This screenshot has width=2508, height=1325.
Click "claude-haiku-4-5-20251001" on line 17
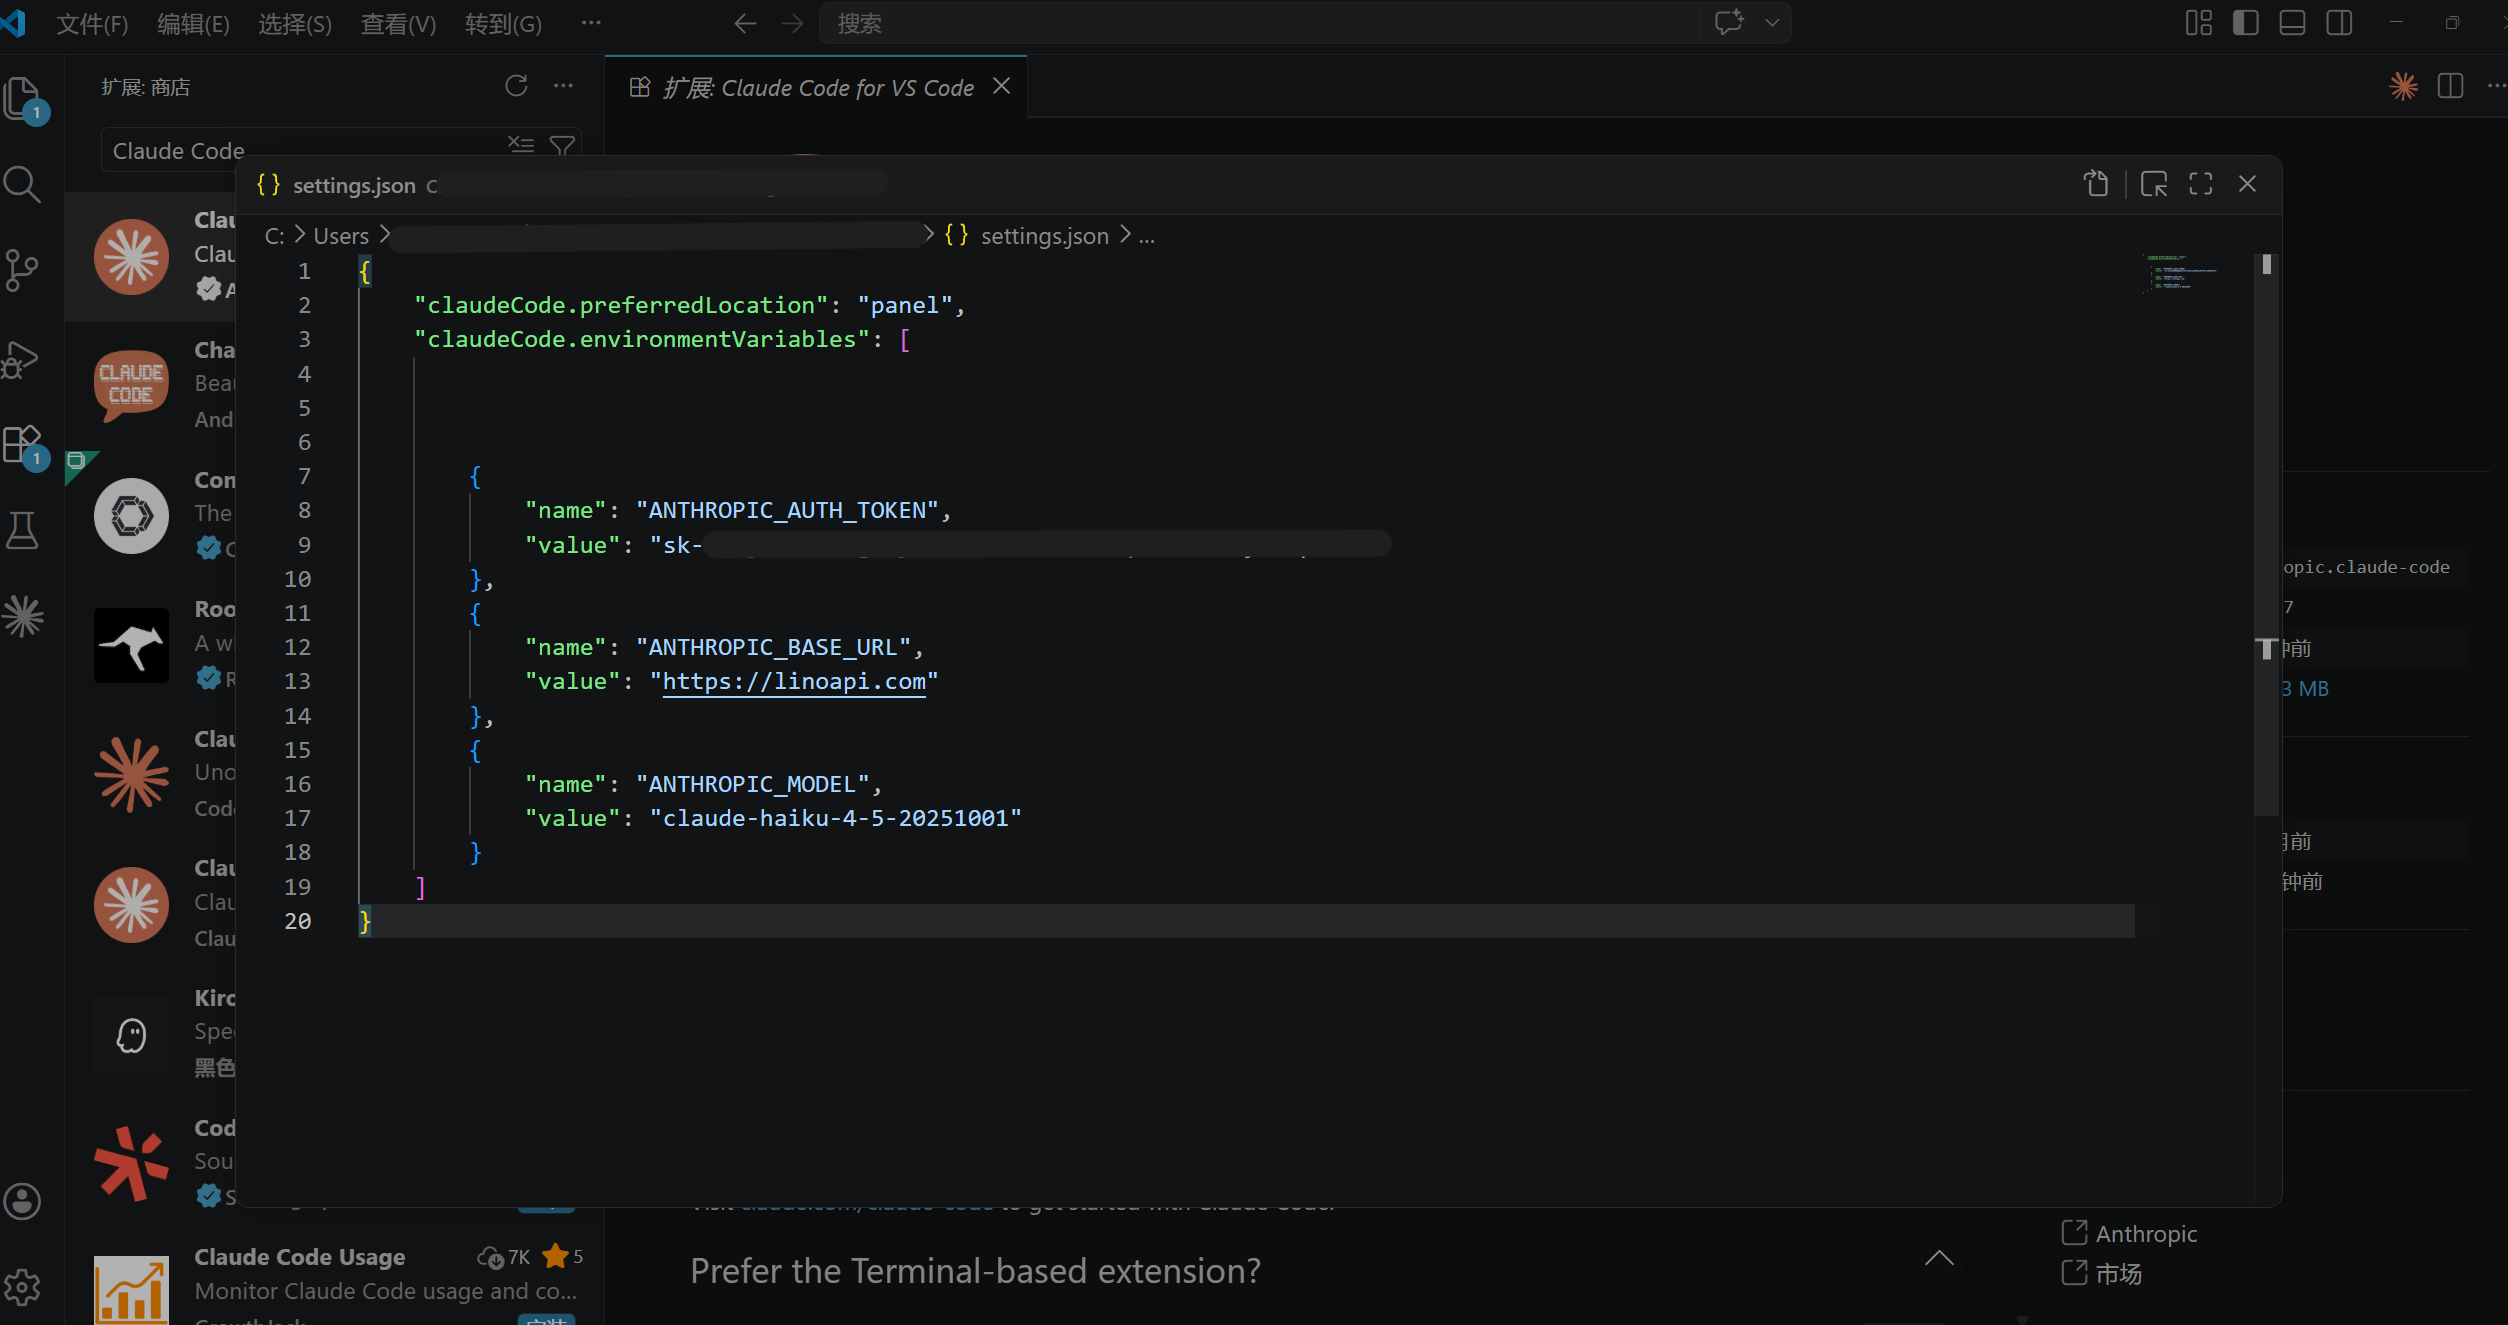[835, 819]
